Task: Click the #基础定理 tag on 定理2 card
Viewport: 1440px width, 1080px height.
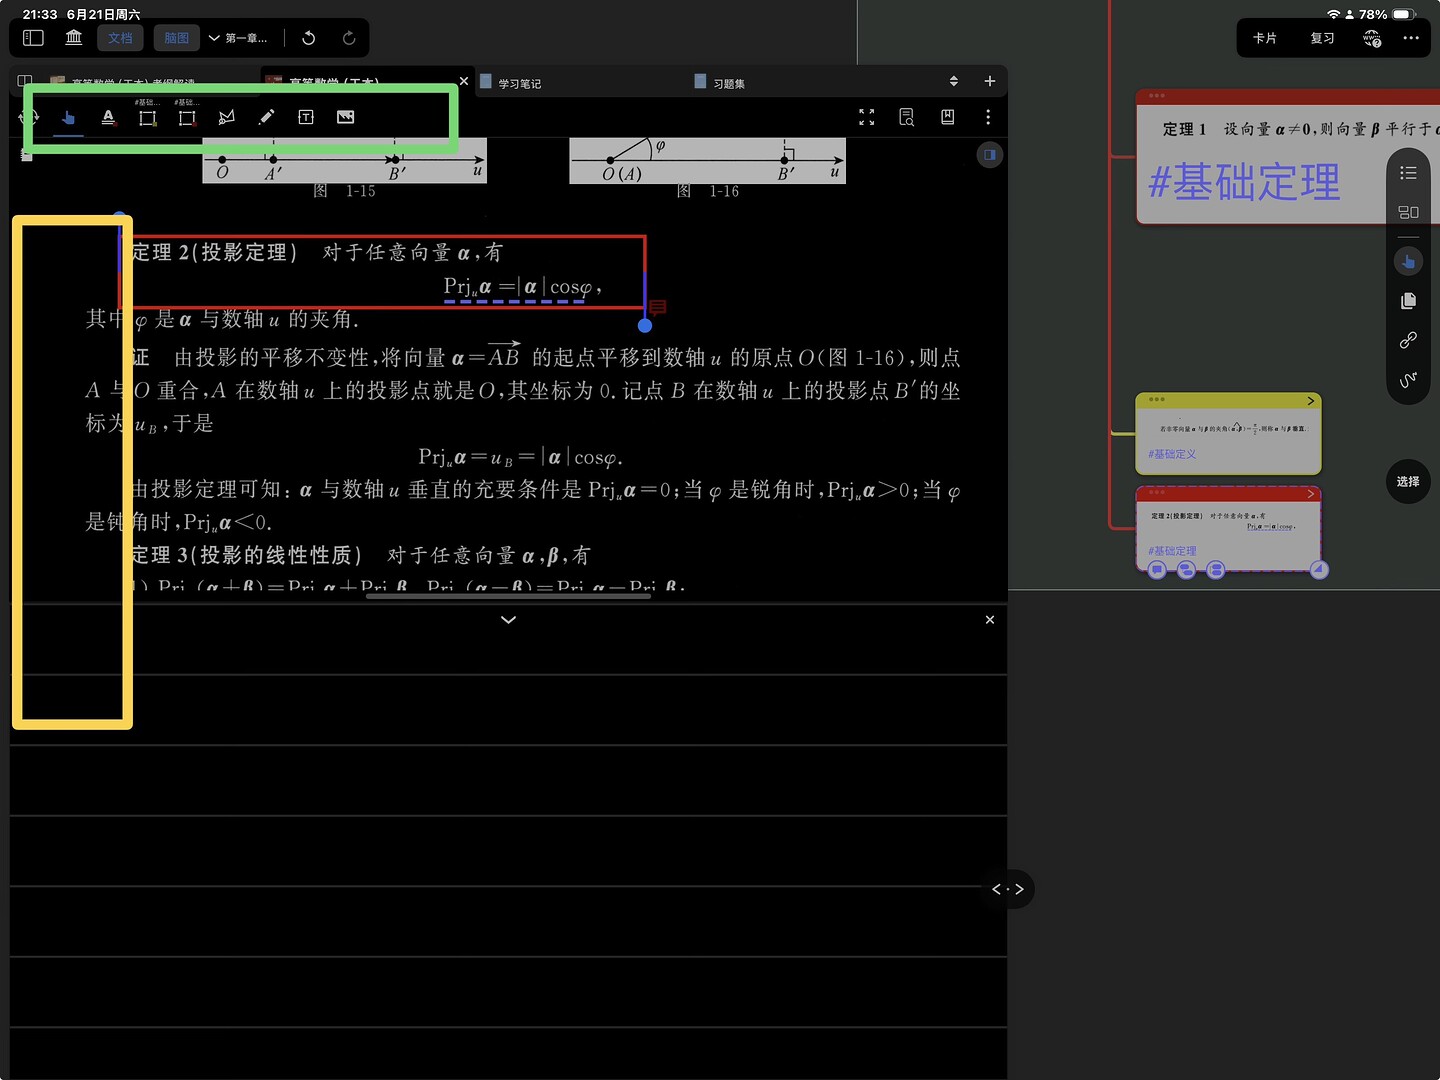Action: tap(1172, 551)
